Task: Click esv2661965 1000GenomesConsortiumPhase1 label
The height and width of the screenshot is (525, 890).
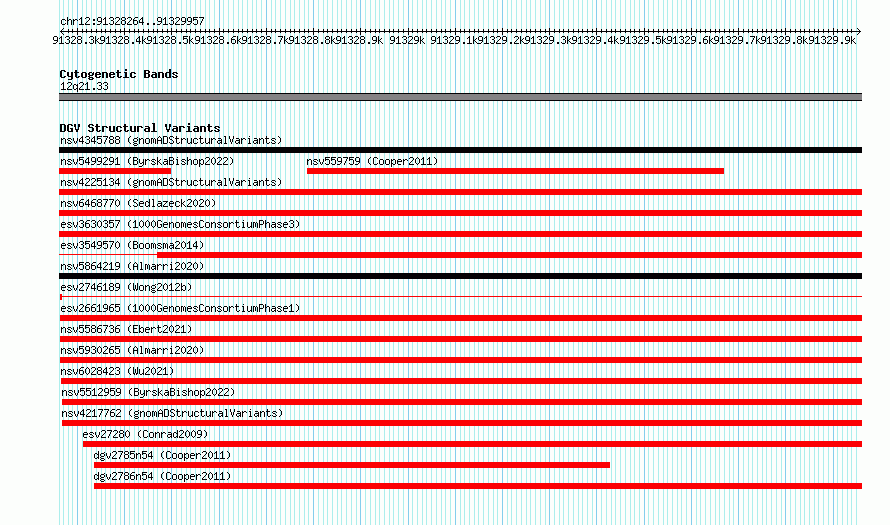Action: pos(180,308)
